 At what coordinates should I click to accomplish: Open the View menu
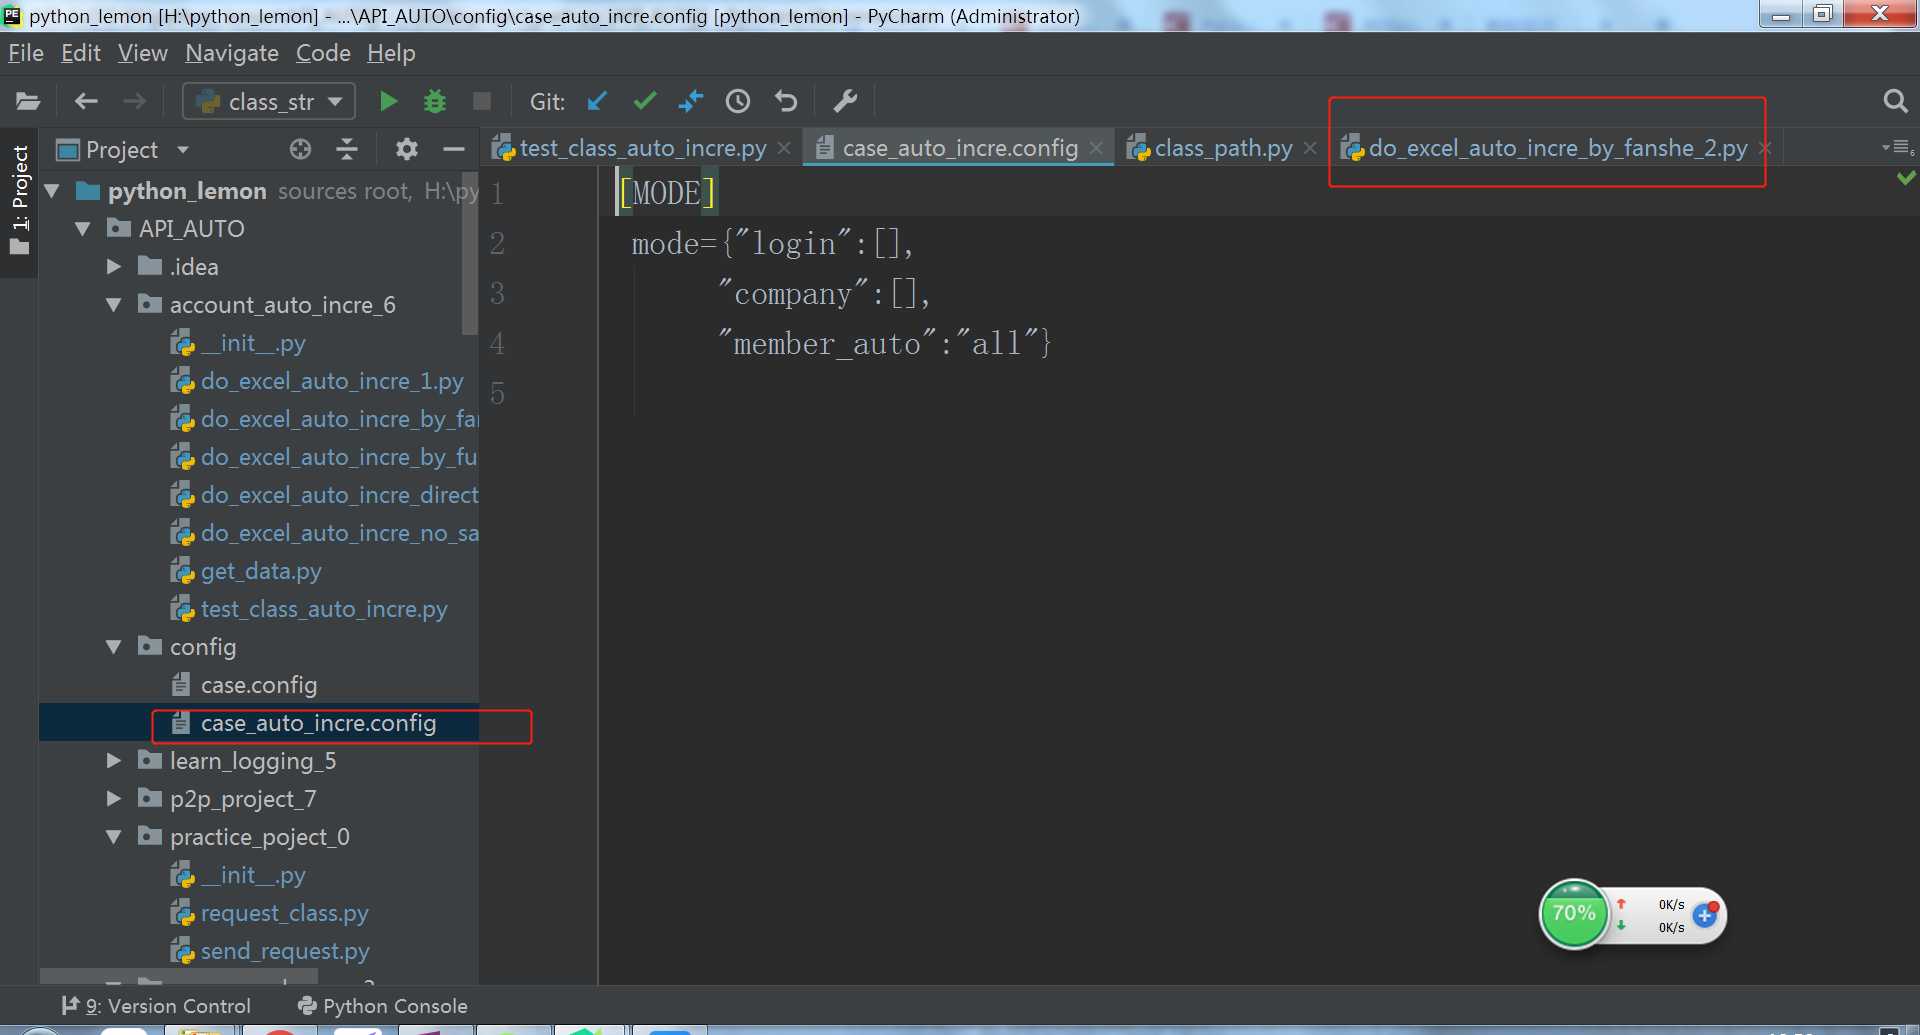[142, 53]
